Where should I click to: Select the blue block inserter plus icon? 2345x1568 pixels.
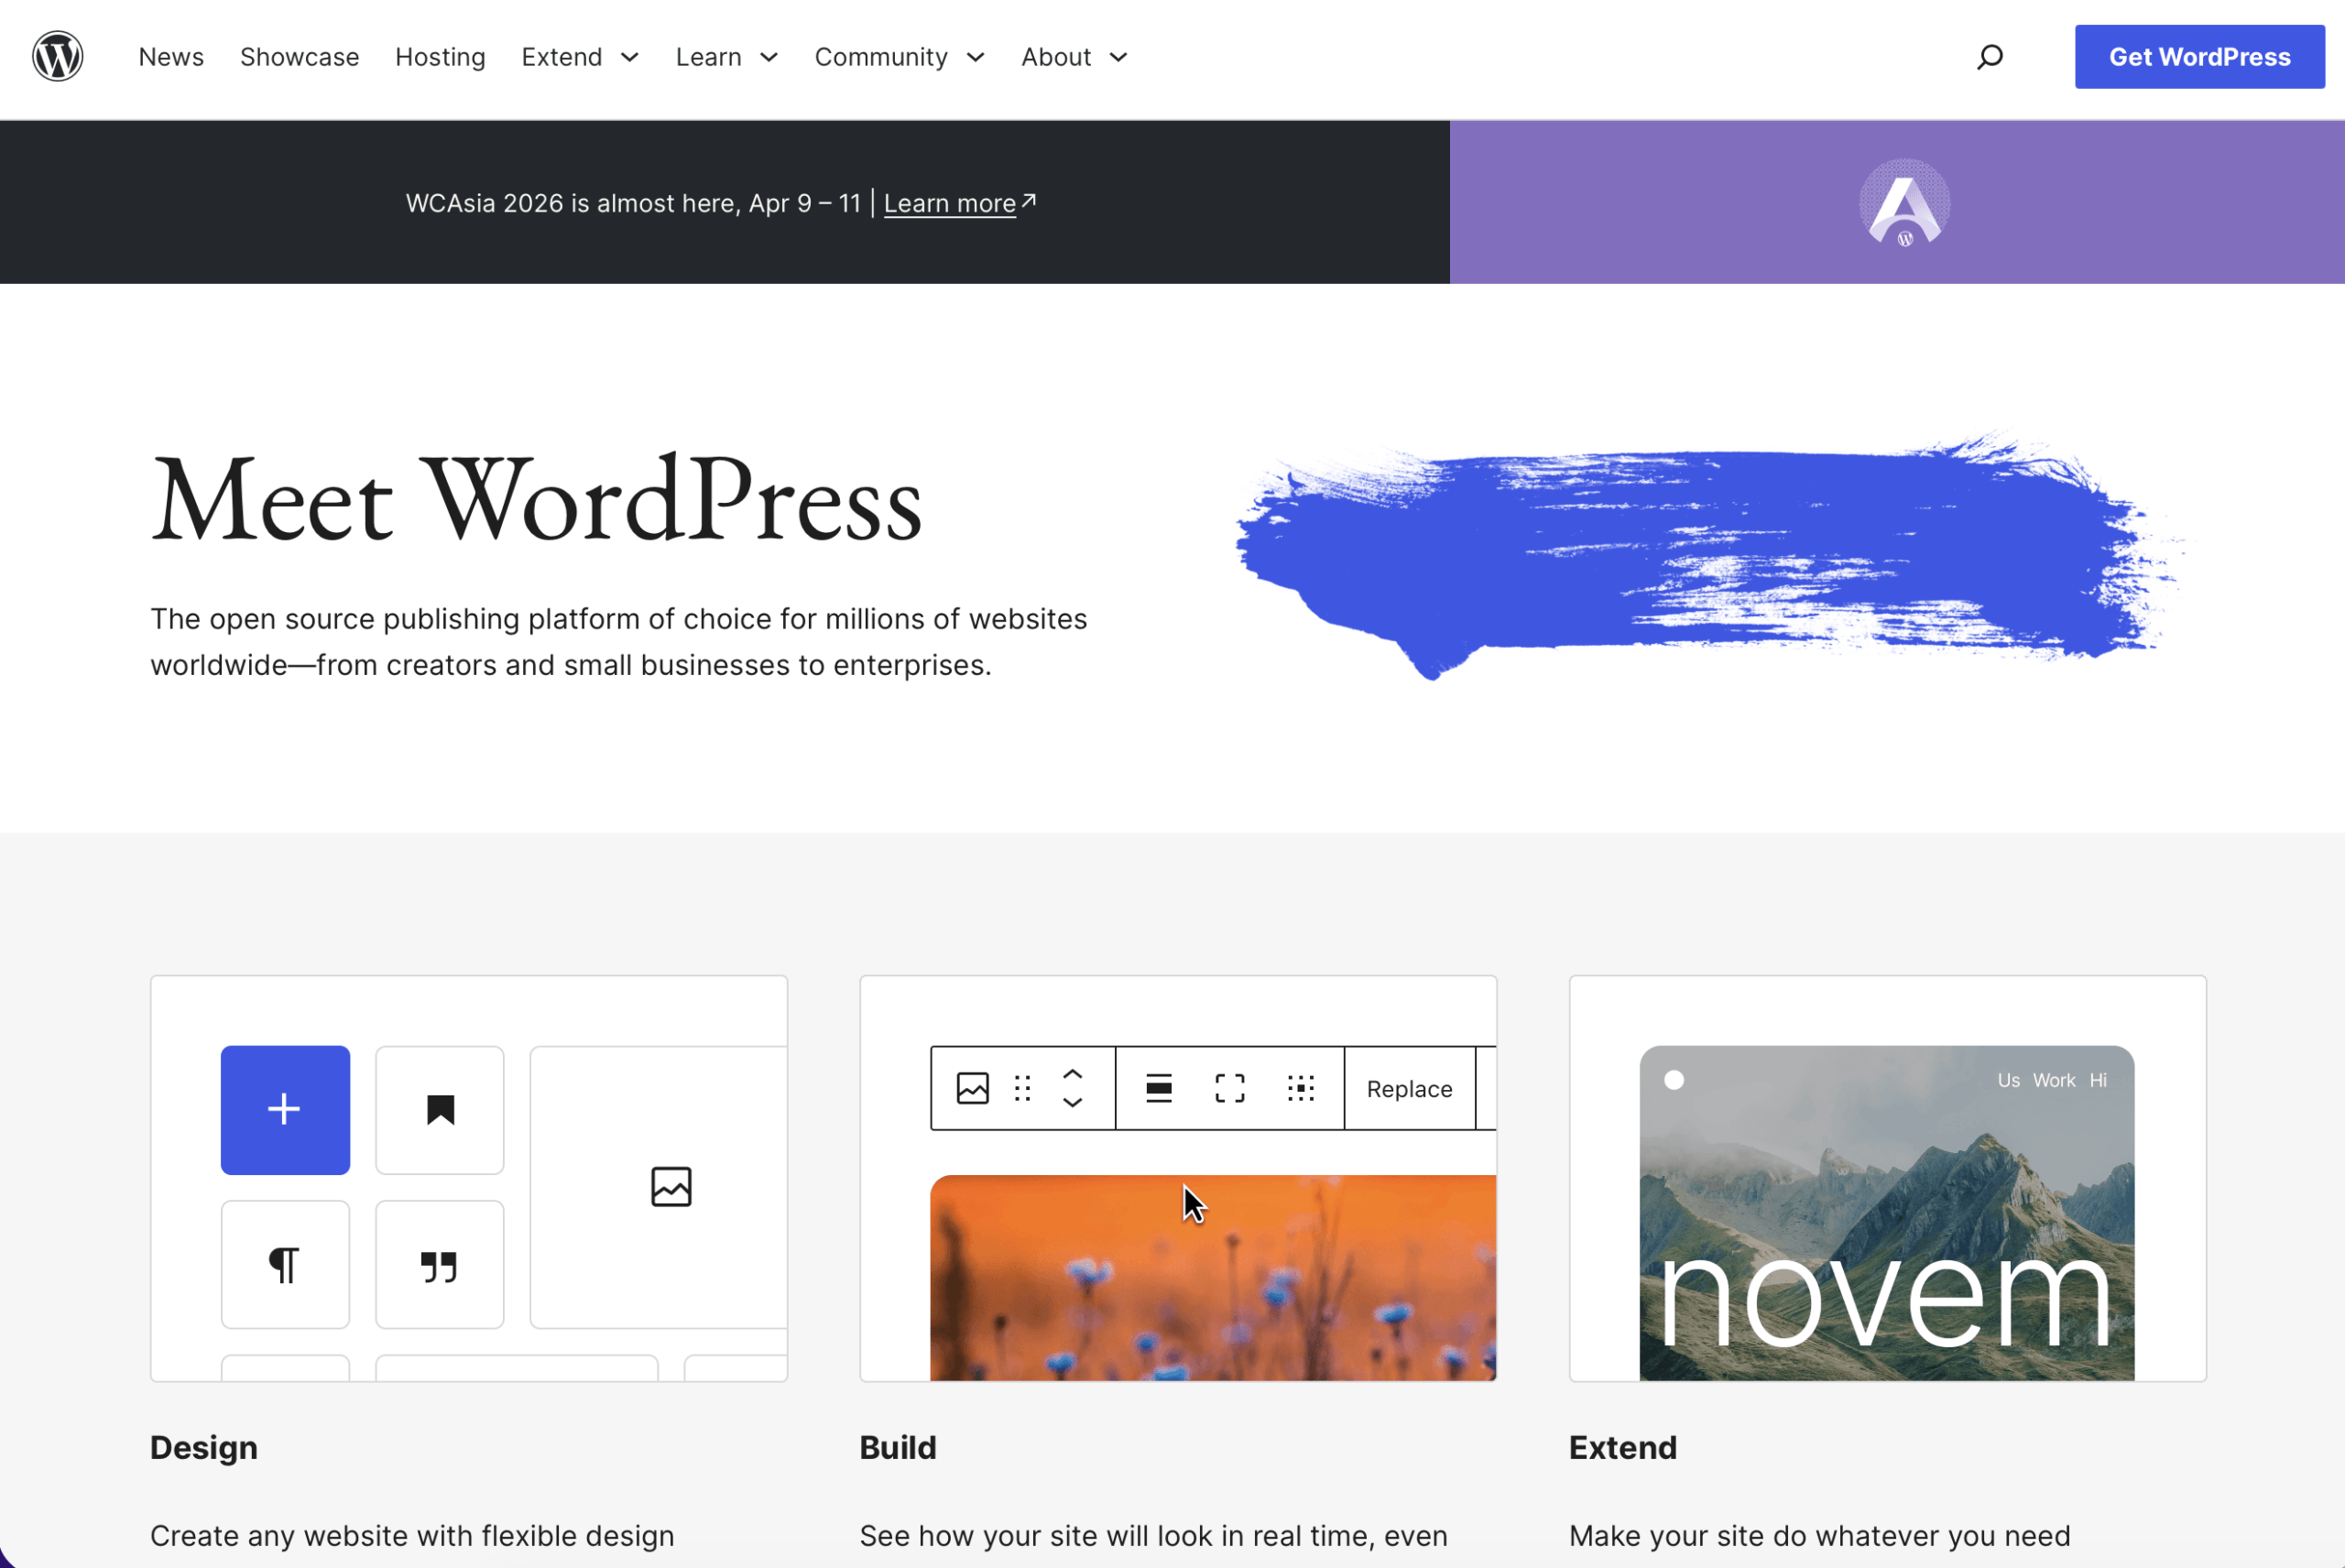284,1109
